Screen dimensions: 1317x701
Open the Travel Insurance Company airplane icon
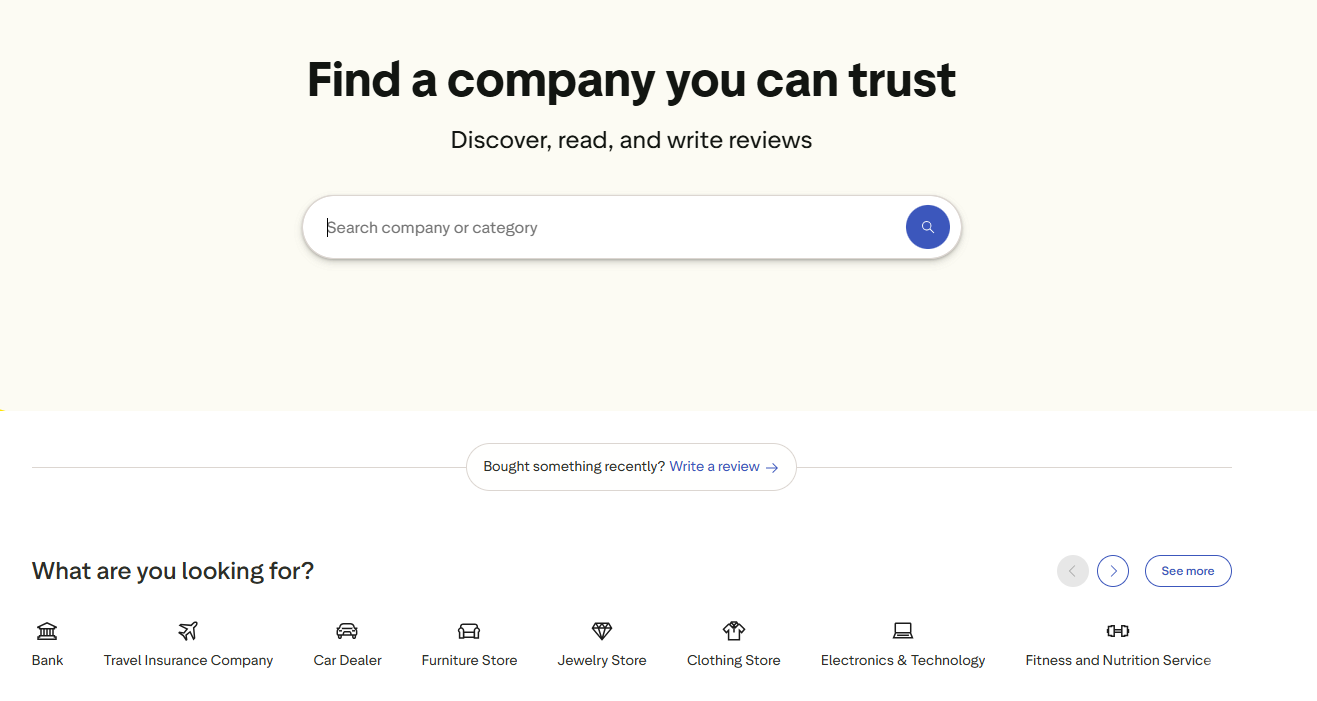pyautogui.click(x=188, y=631)
